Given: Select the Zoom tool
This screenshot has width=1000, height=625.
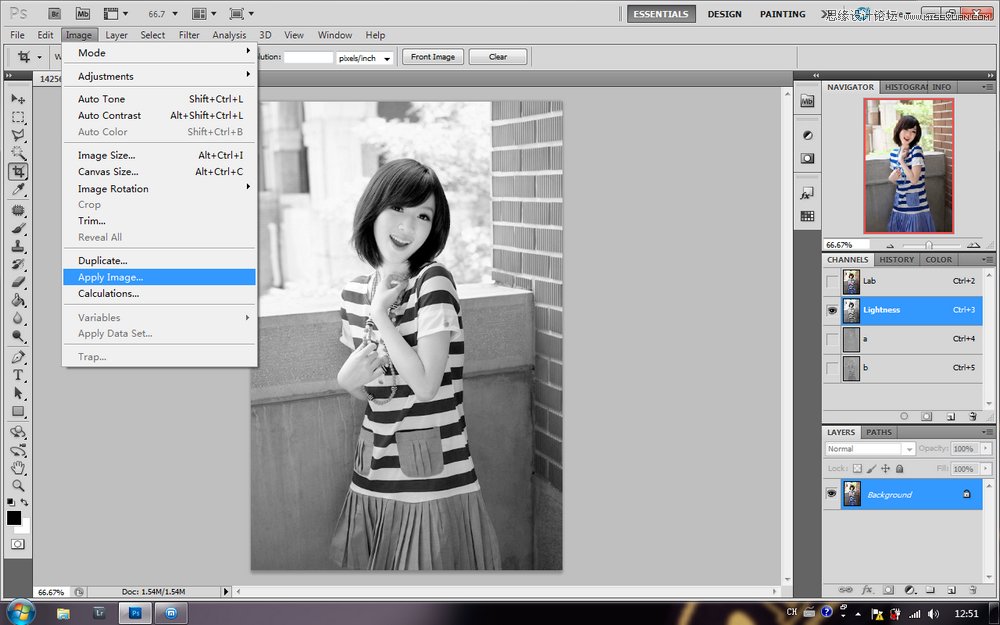Looking at the screenshot, I should [x=18, y=483].
